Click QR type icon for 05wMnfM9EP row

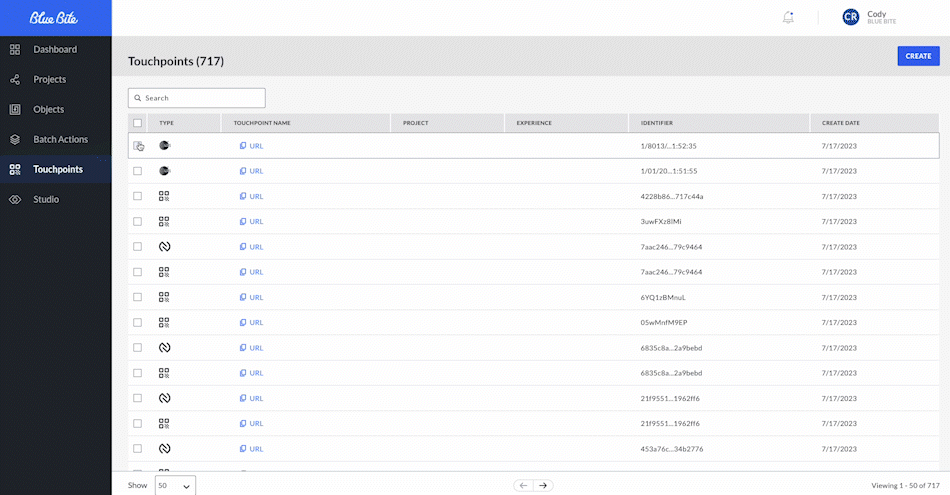[164, 322]
